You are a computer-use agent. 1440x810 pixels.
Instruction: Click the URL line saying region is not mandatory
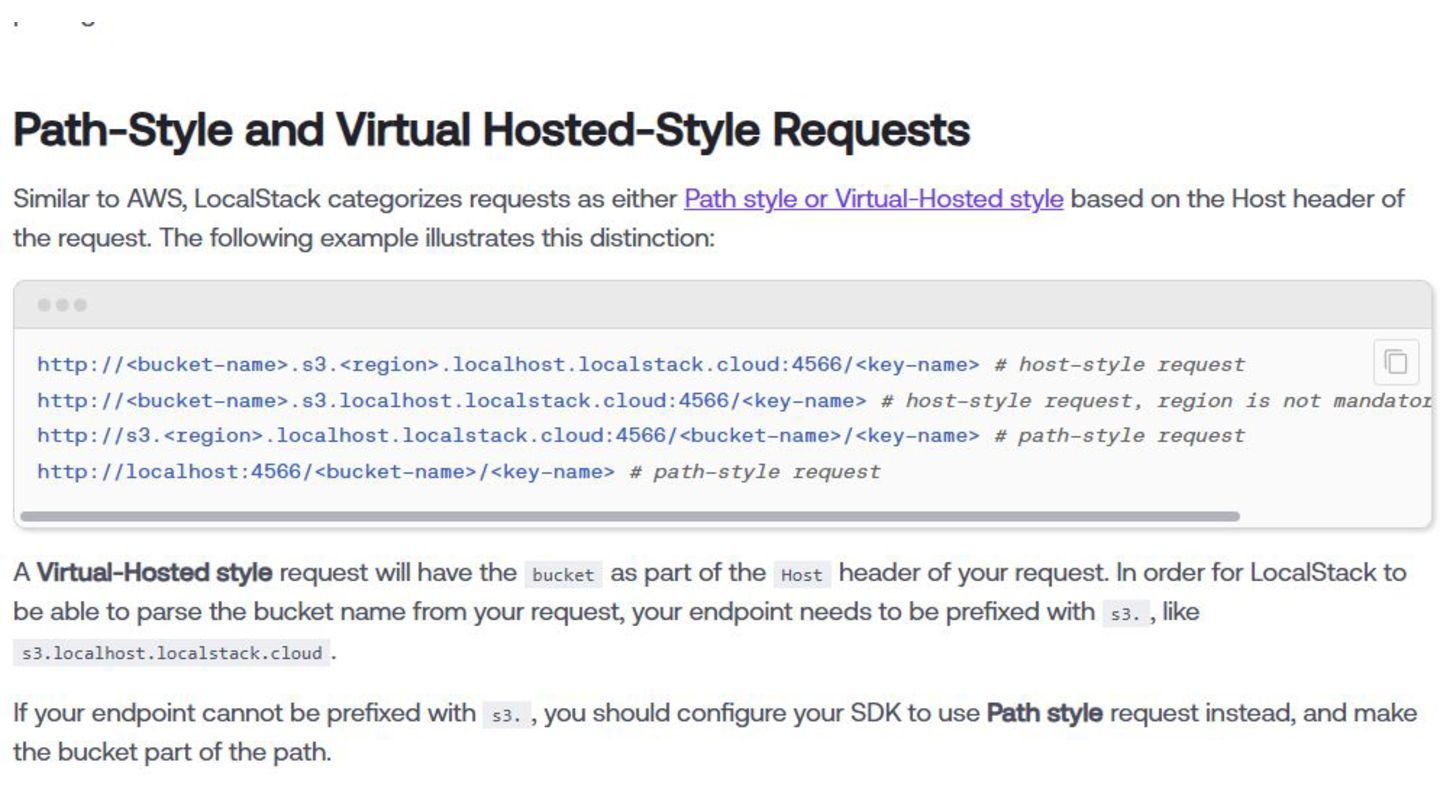(x=735, y=401)
